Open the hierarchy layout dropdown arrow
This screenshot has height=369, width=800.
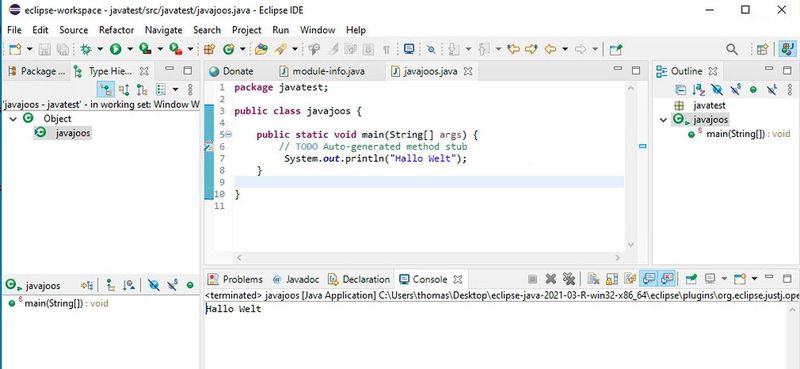tap(175, 90)
